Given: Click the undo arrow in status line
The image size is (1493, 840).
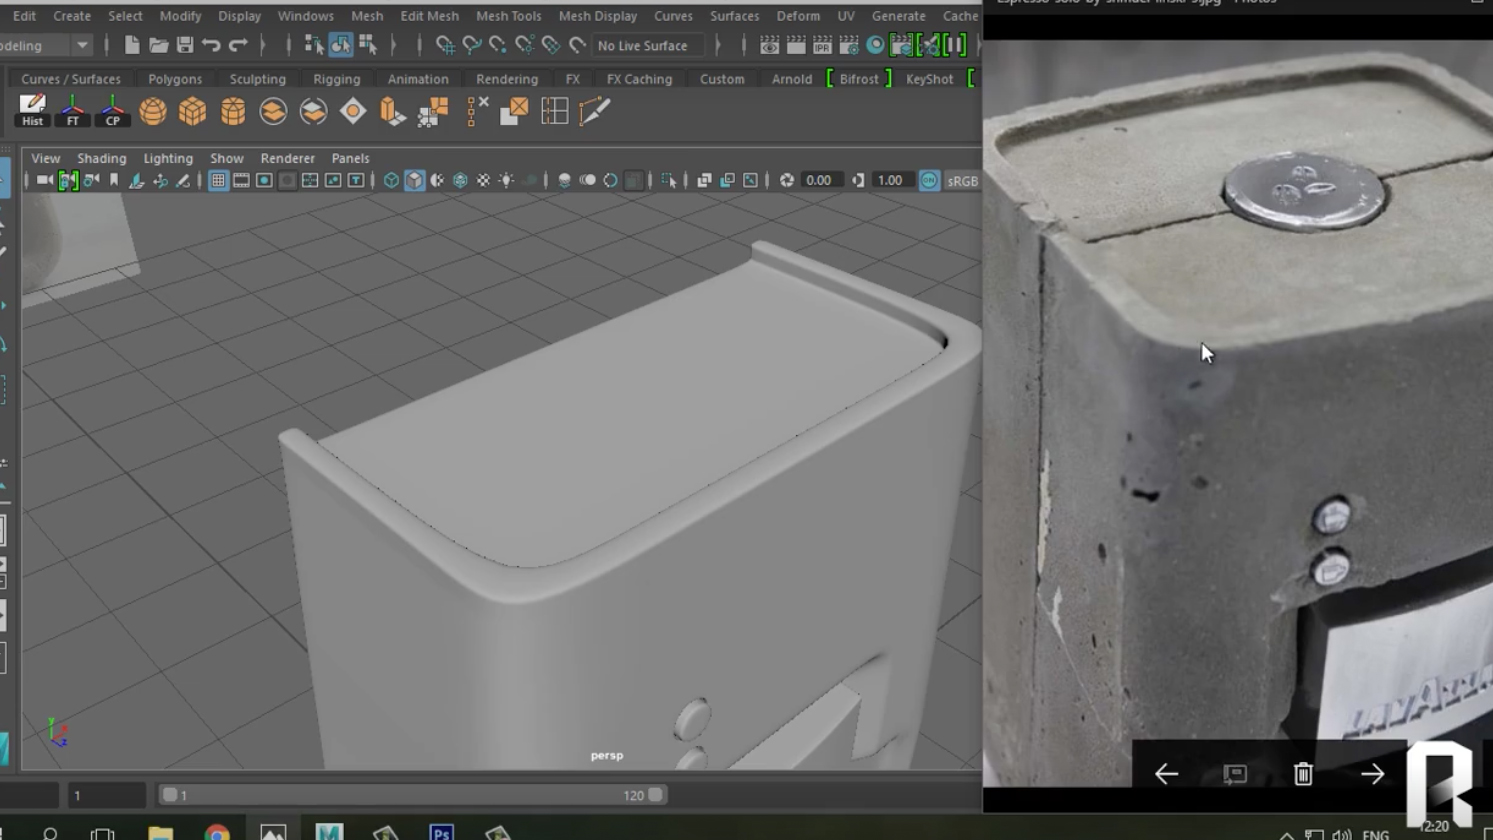Looking at the screenshot, I should click(x=211, y=45).
